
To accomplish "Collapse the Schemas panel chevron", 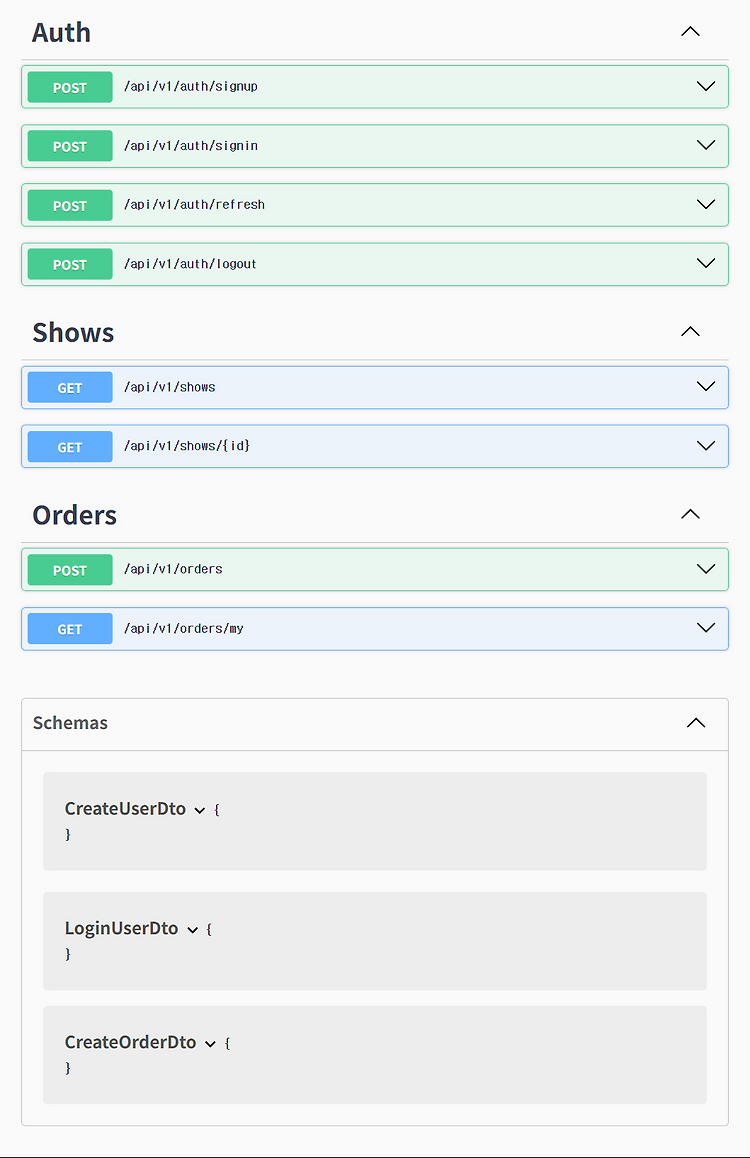I will point(696,723).
